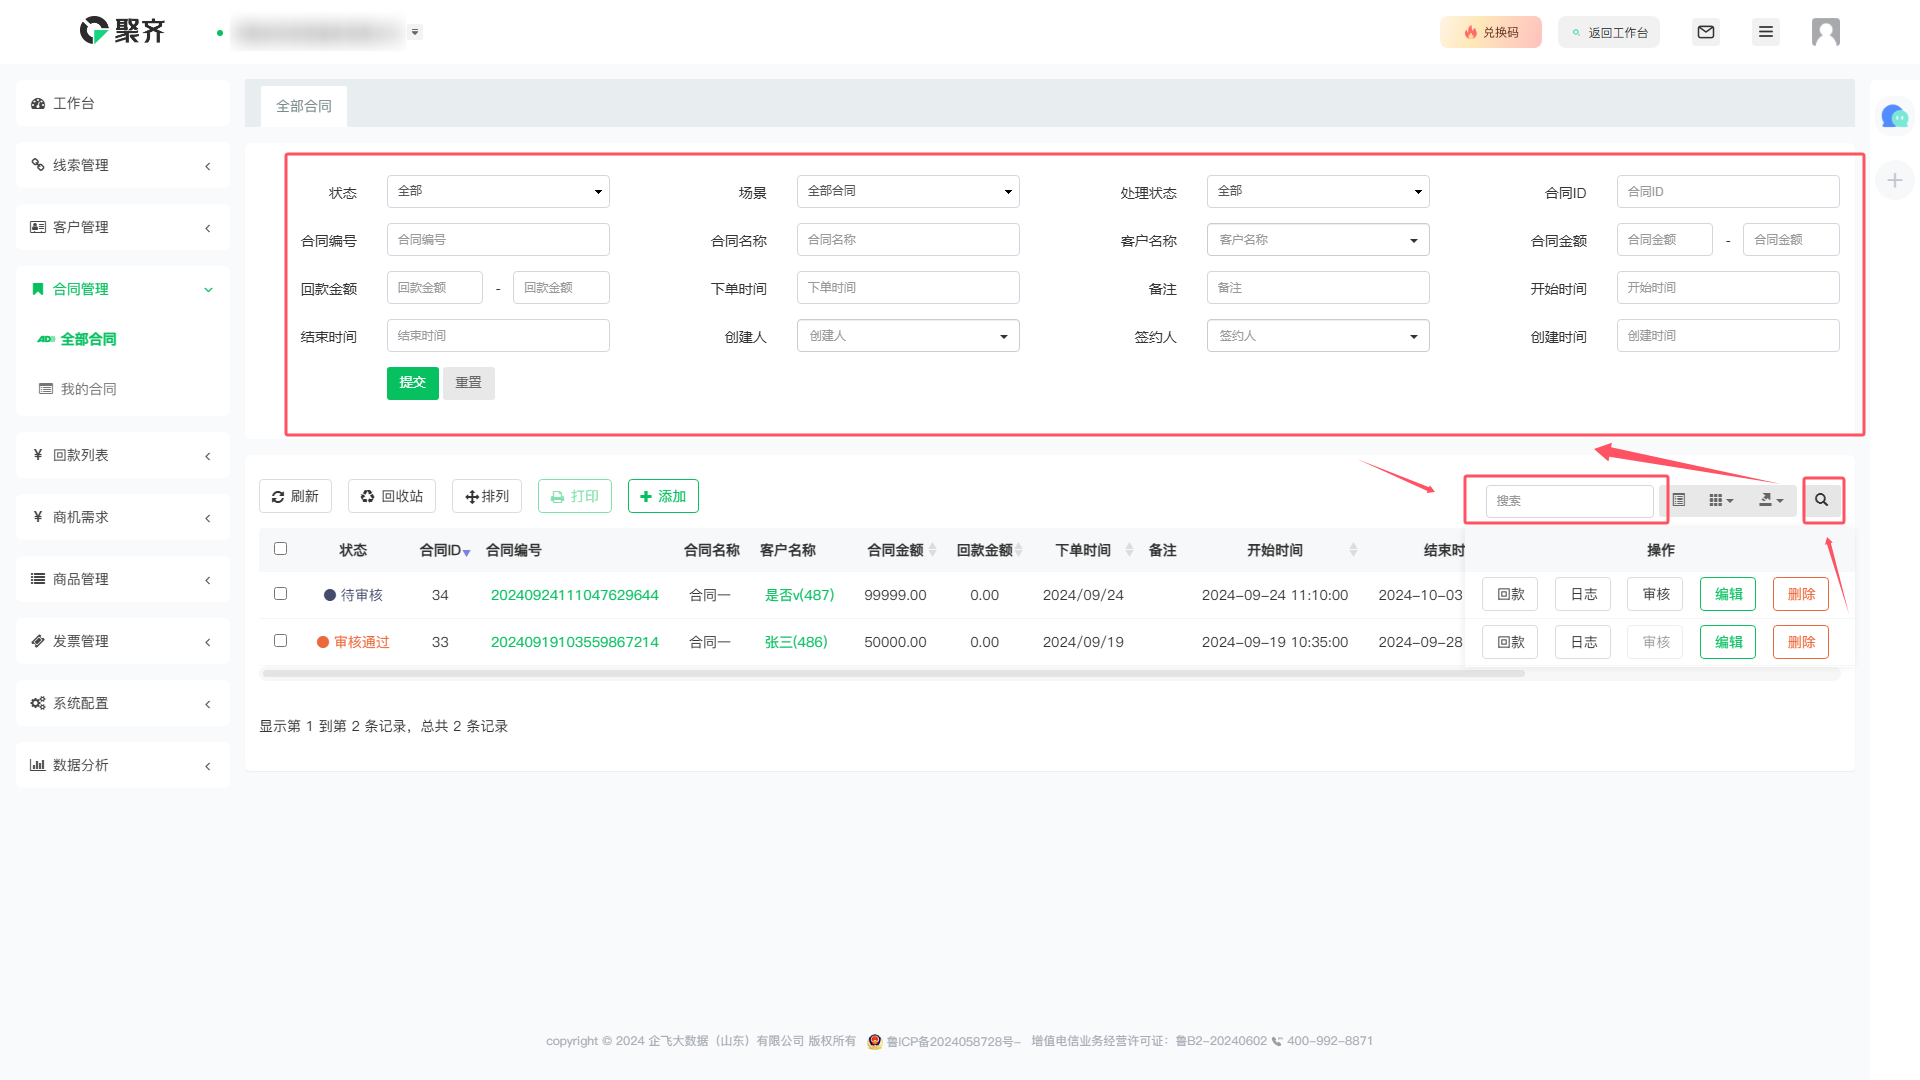
Task: Expand 数据分析 sidebar menu
Action: 123,765
